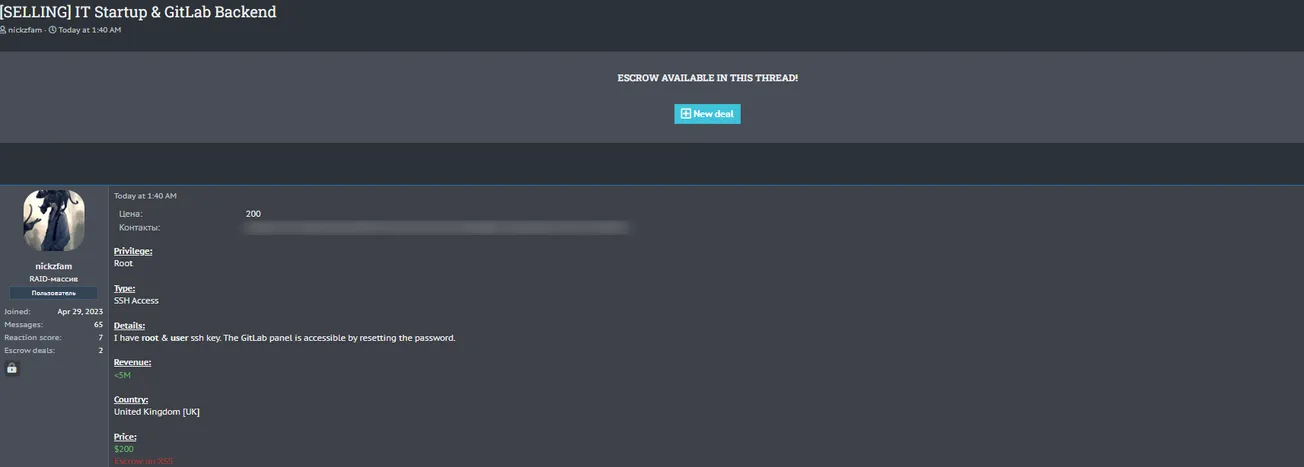Image resolution: width=1304 pixels, height=467 pixels.
Task: Click the Escrow deals count 2
Action: pyautogui.click(x=100, y=351)
